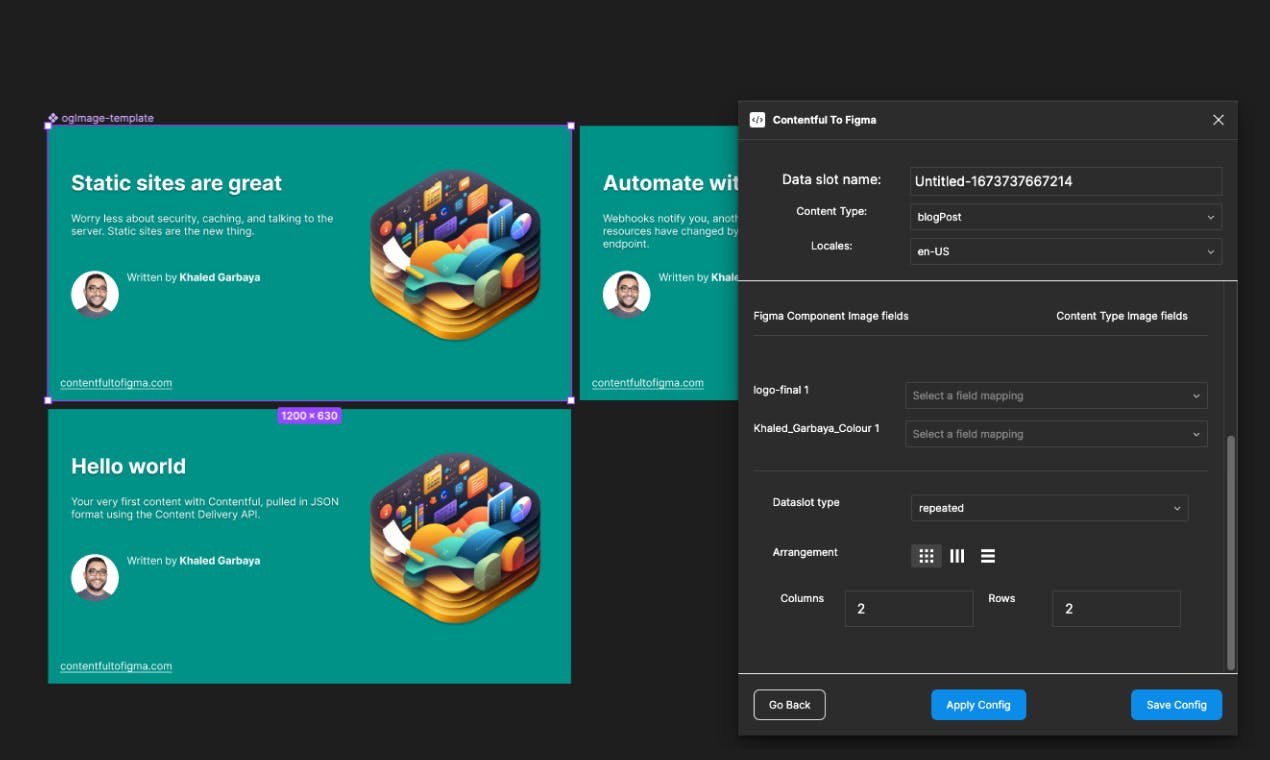
Task: Click the isometric illustration in Hello world card
Action: [456, 538]
